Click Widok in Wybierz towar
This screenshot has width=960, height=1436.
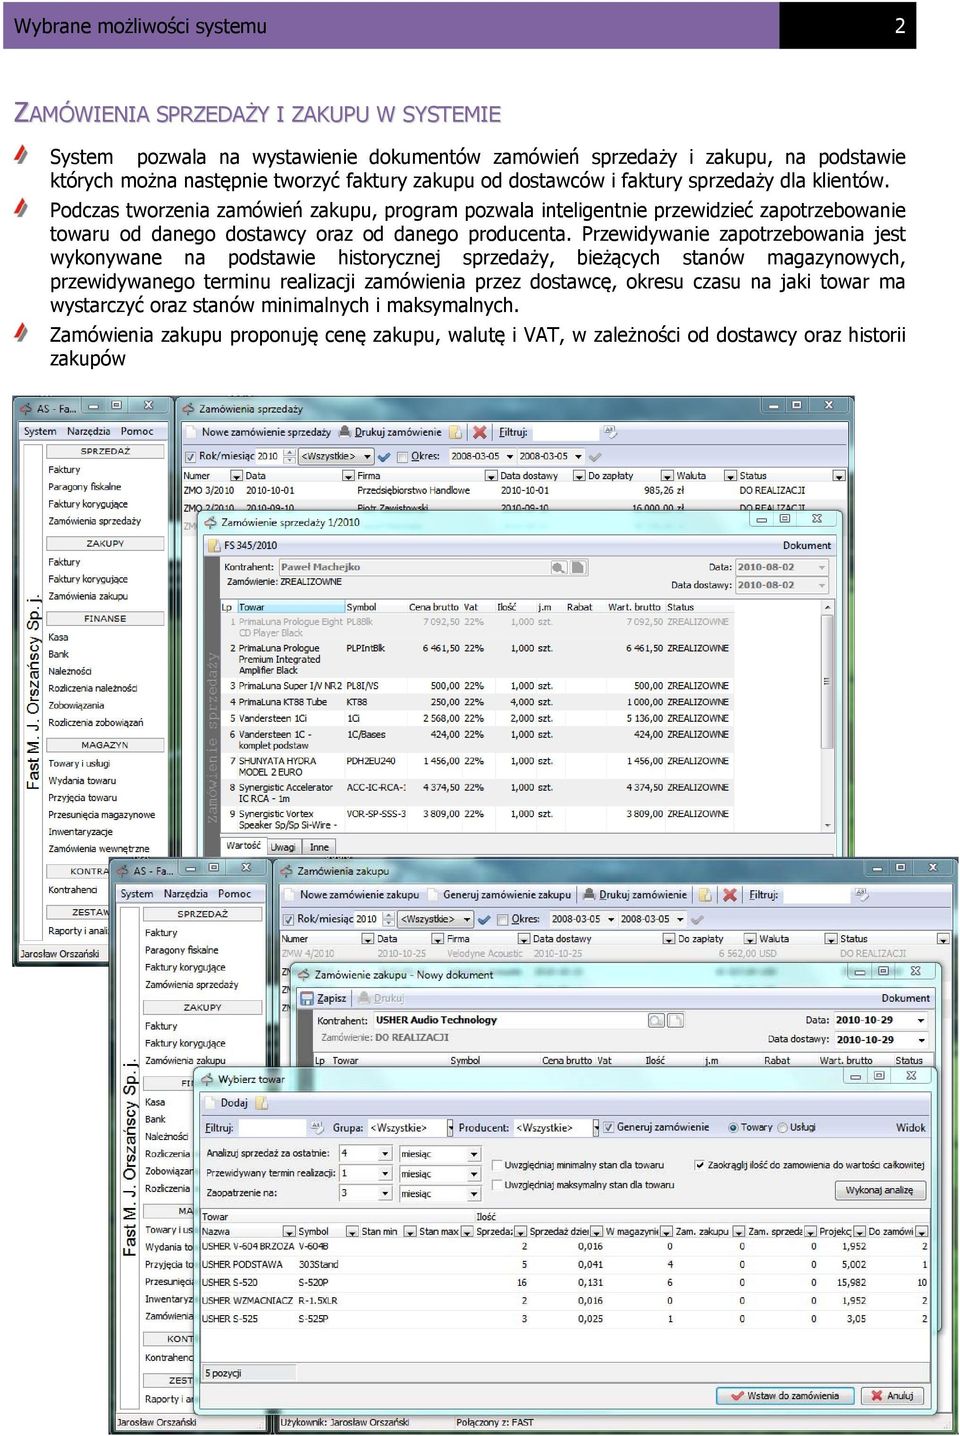(x=910, y=1127)
